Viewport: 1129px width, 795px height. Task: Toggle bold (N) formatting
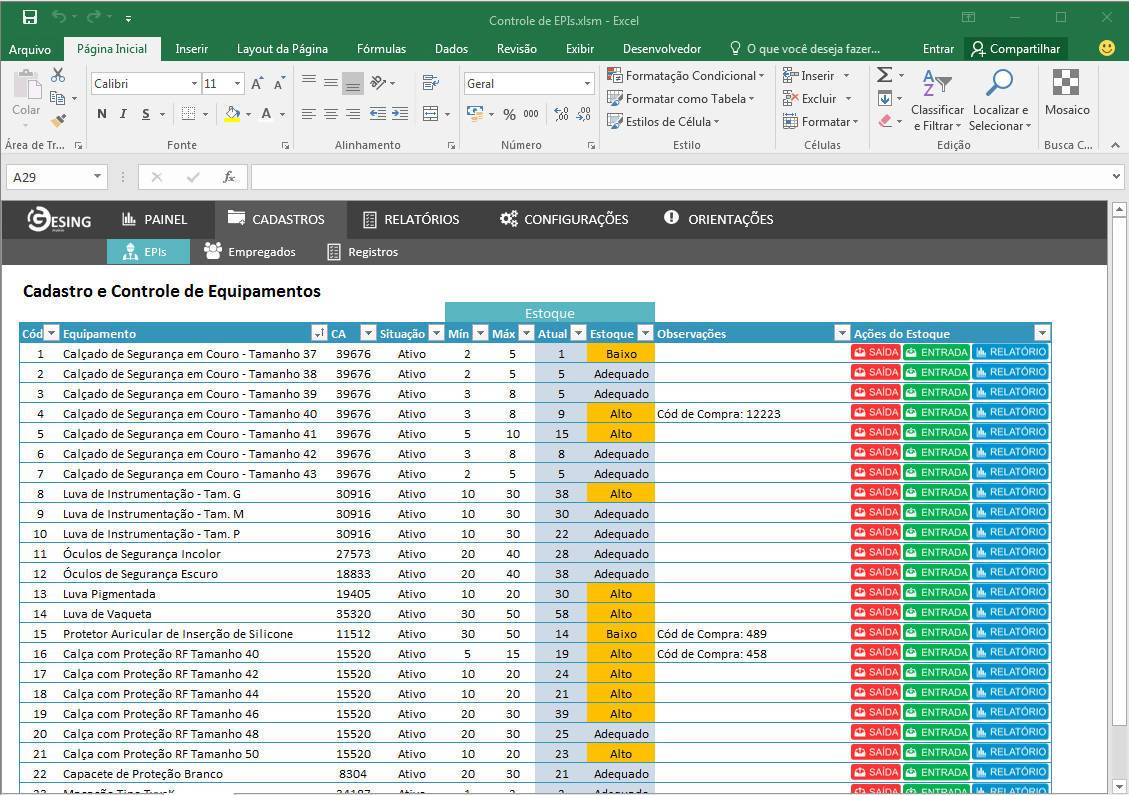tap(101, 114)
